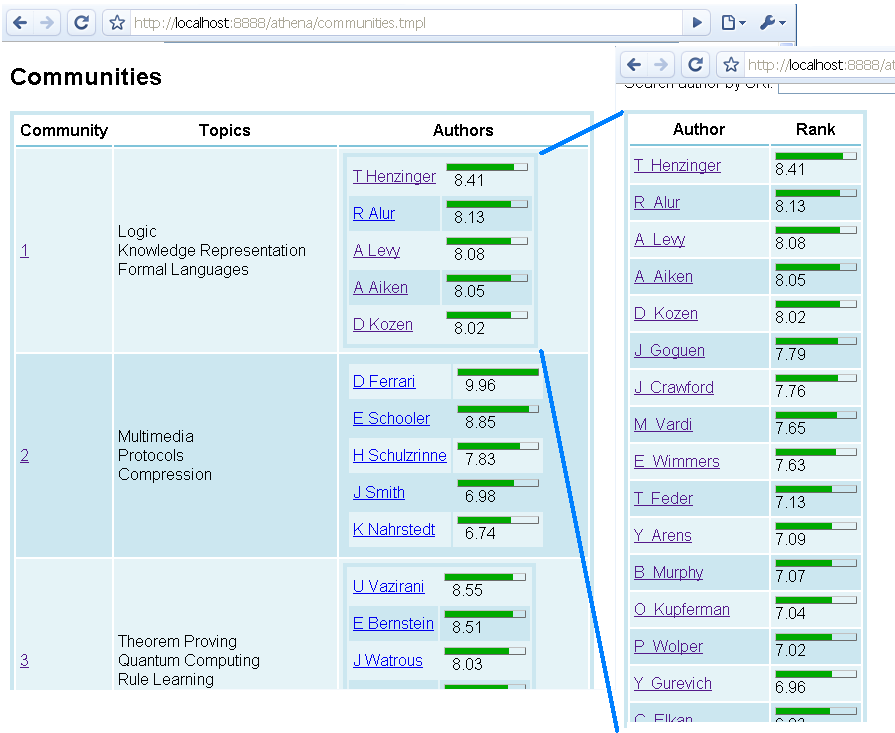Viewport: 895px width, 733px height.
Task: Select the Community column header
Action: 64,130
